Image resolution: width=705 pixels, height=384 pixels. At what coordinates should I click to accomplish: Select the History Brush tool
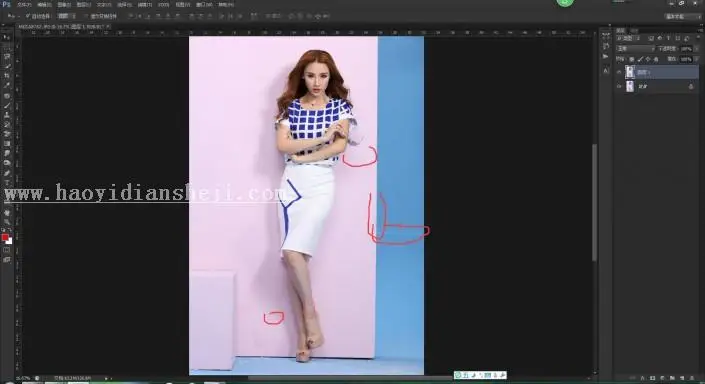(7, 124)
